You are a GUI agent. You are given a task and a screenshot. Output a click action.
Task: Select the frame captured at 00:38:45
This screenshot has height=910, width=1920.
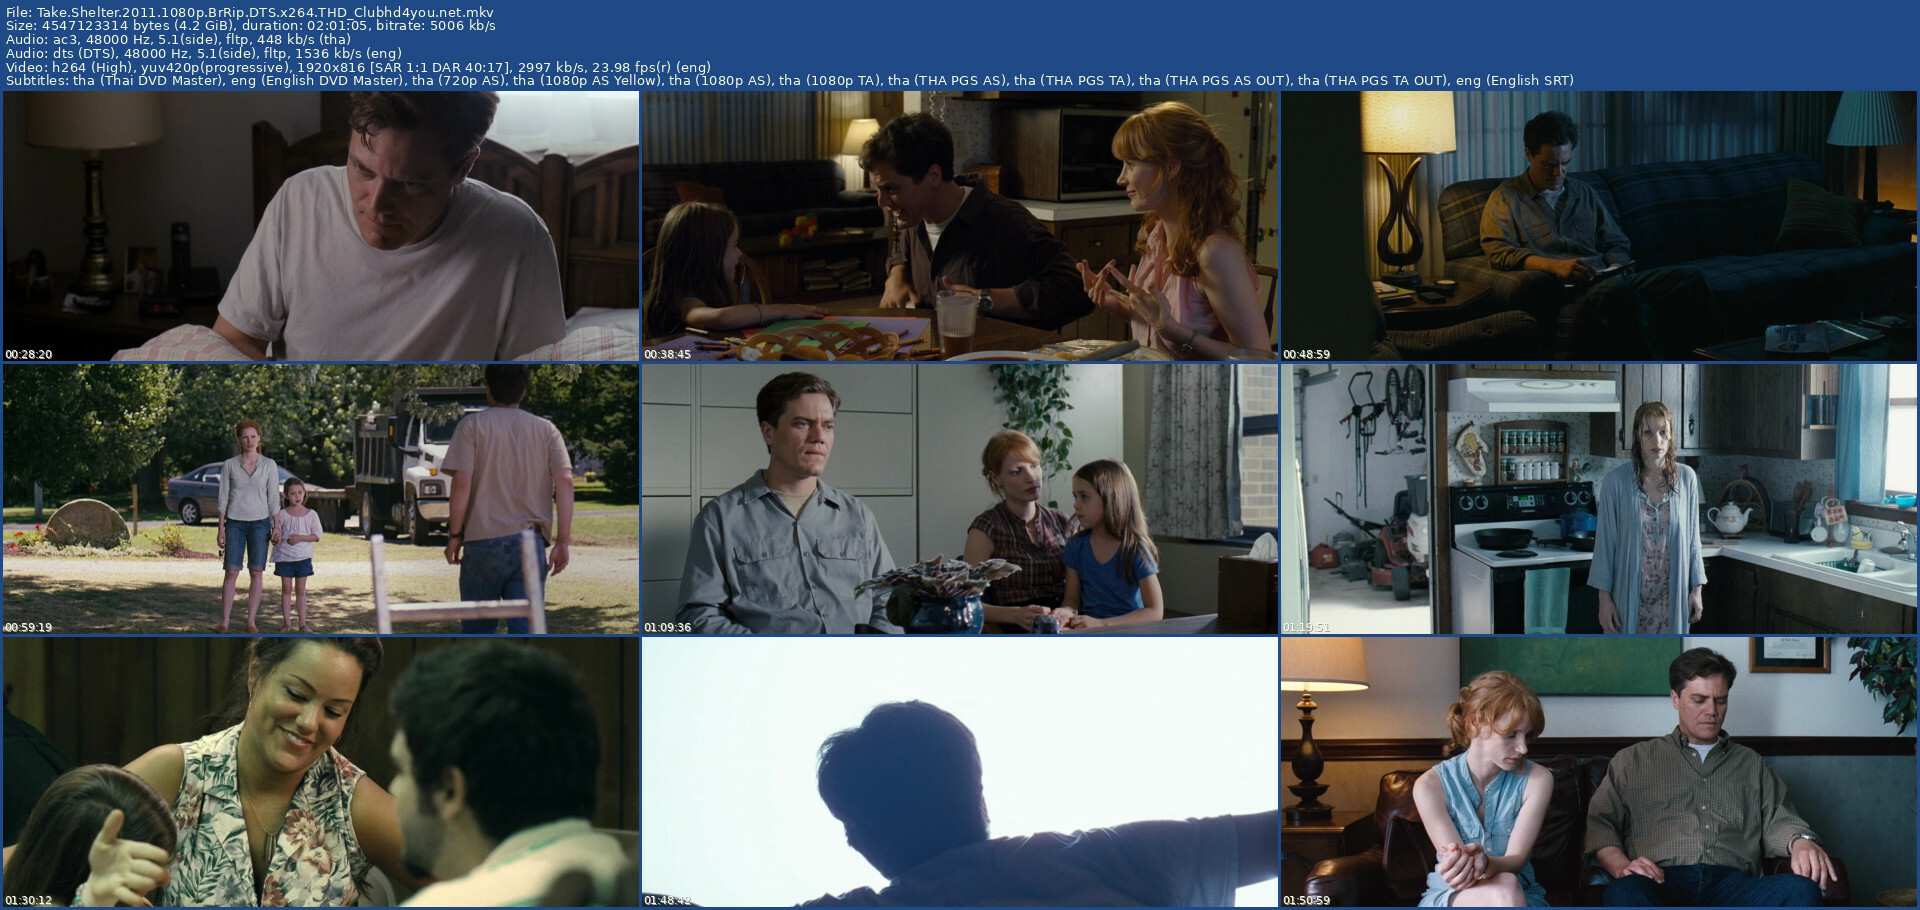960,226
